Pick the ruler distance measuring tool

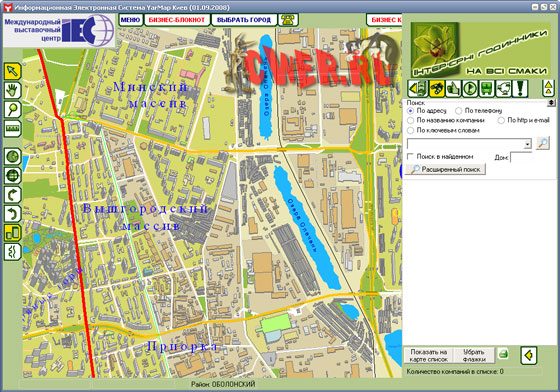pyautogui.click(x=12, y=128)
